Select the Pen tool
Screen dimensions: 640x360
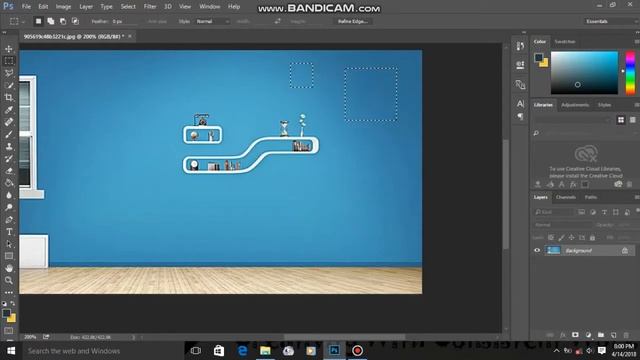pyautogui.click(x=9, y=220)
